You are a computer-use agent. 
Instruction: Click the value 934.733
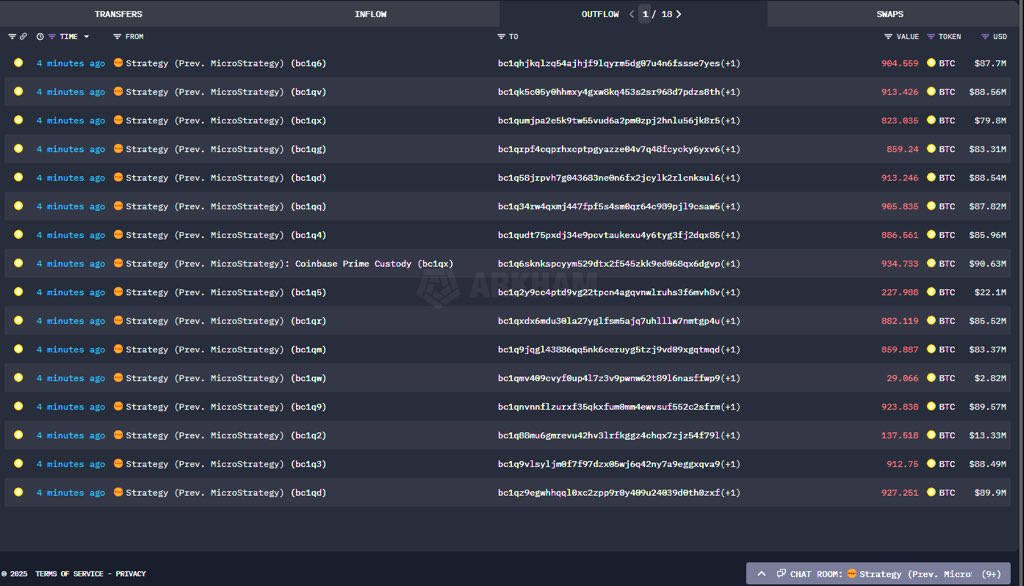click(x=899, y=264)
